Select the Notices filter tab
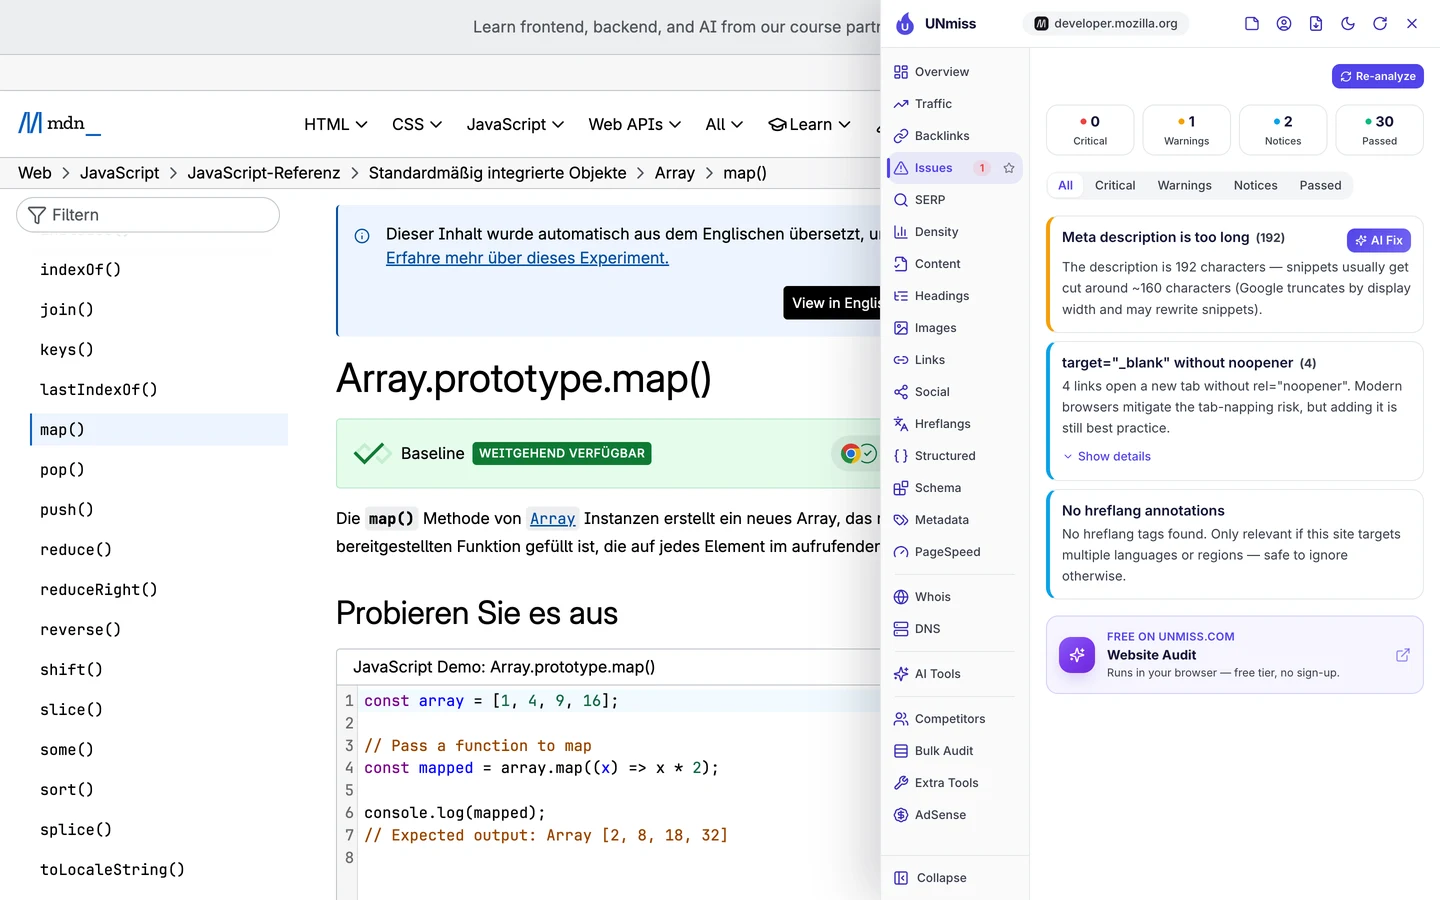The width and height of the screenshot is (1440, 900). 1256,185
